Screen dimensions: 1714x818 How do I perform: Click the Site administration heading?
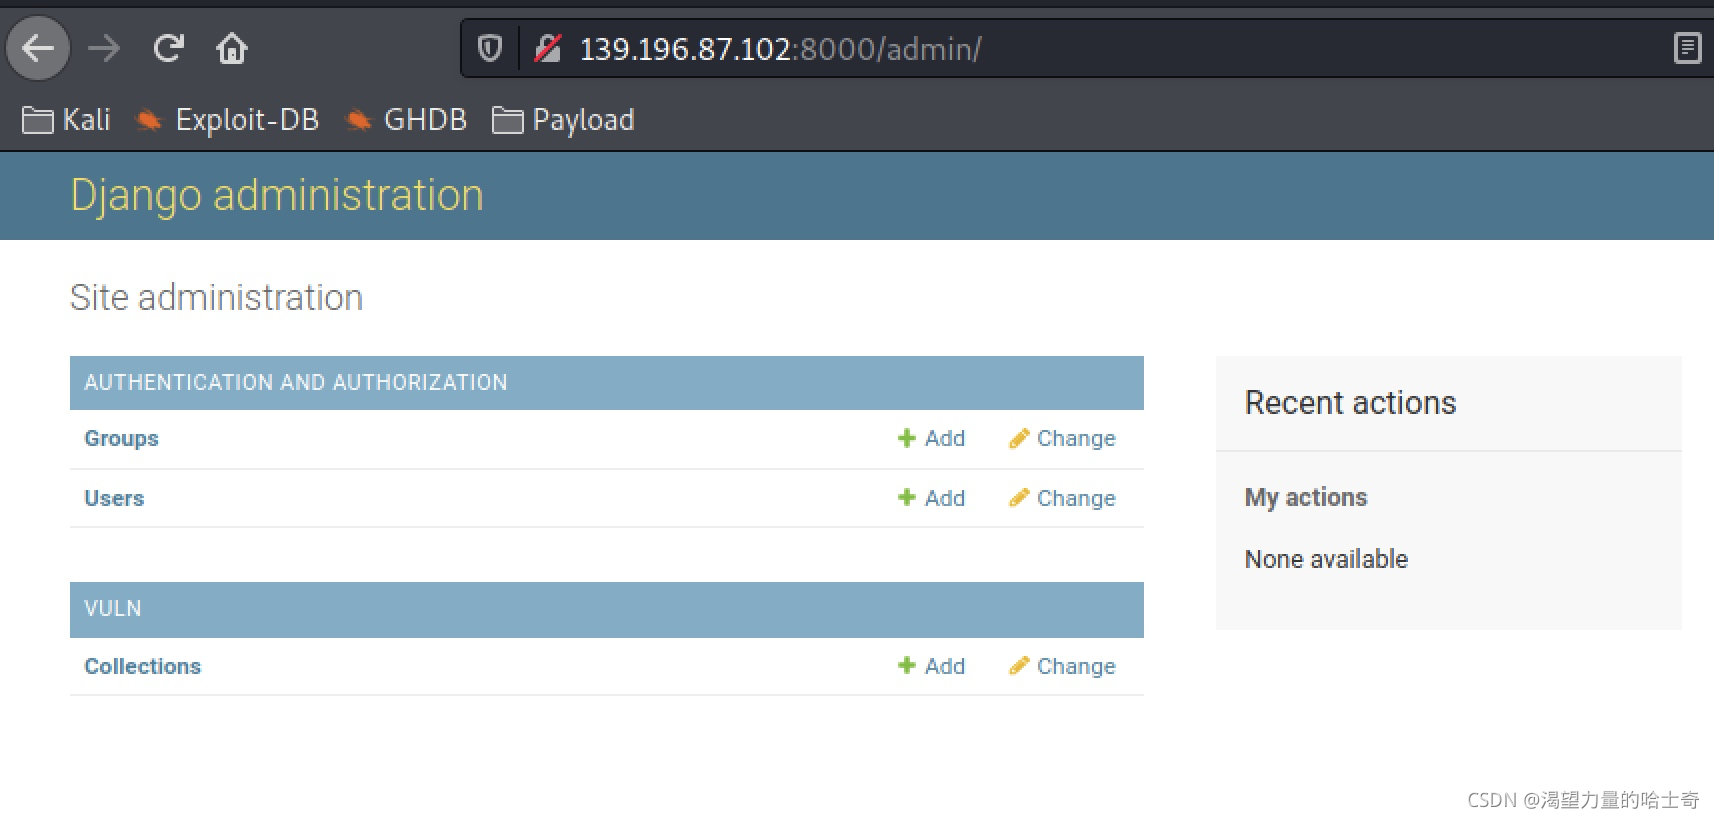[x=216, y=298]
